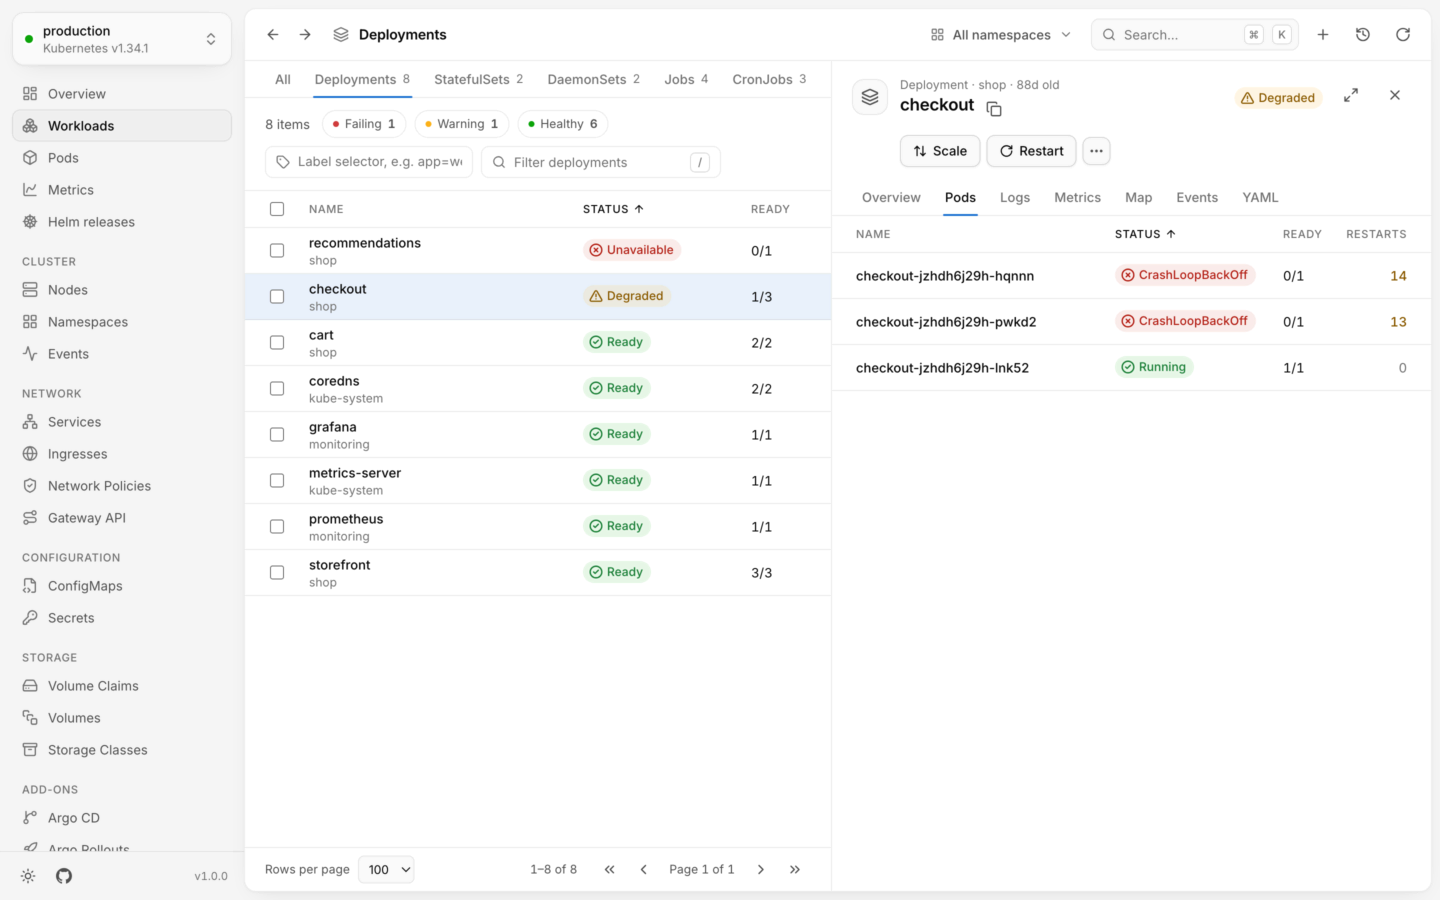This screenshot has height=900, width=1440.
Task: Check the cart deployment row
Action: tap(277, 343)
